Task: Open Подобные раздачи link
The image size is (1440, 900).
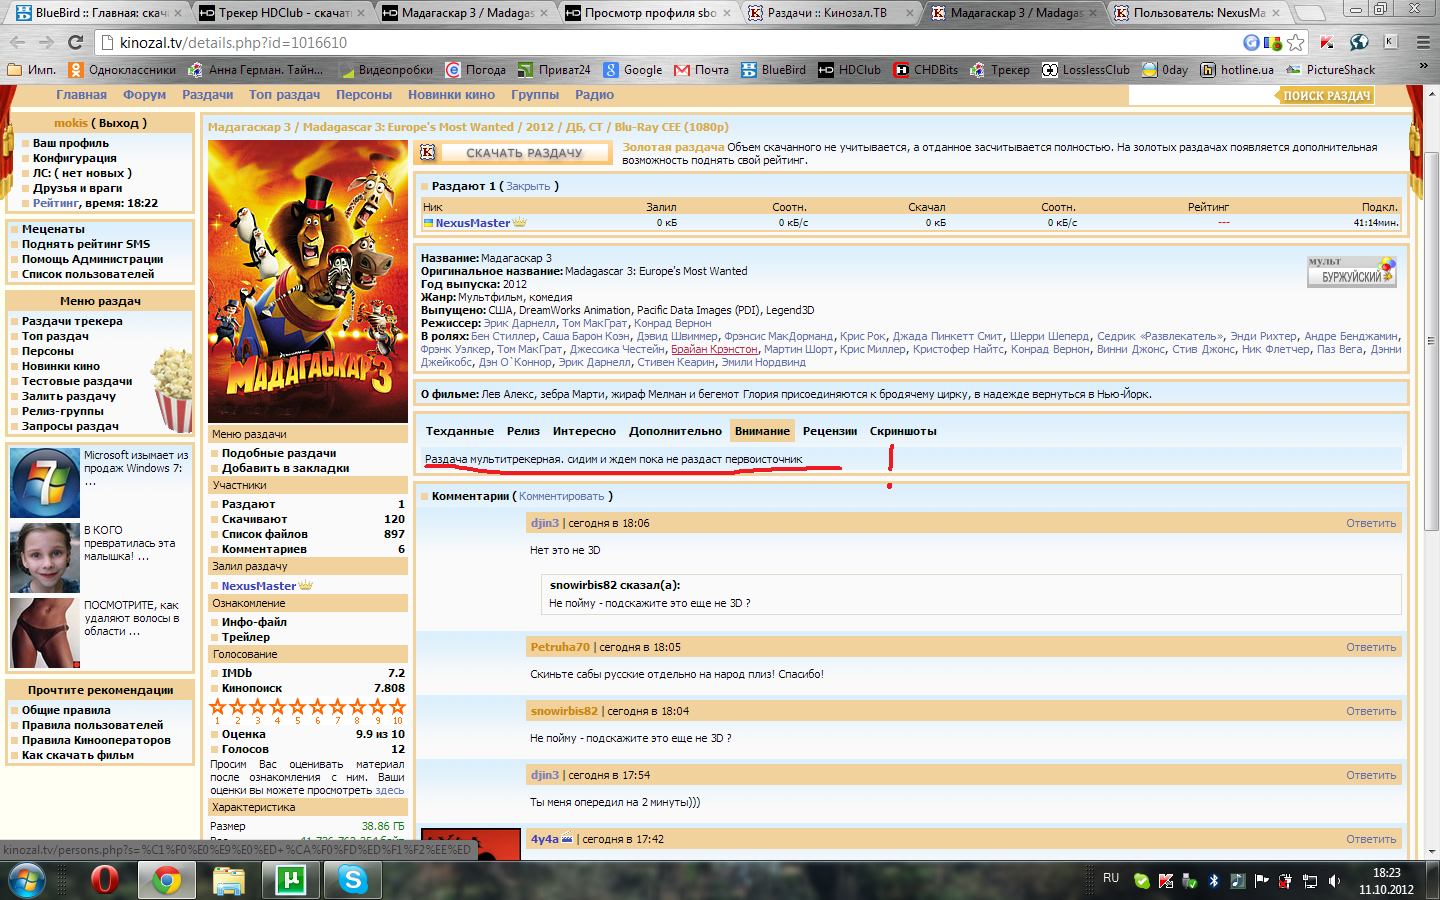Action: point(279,453)
